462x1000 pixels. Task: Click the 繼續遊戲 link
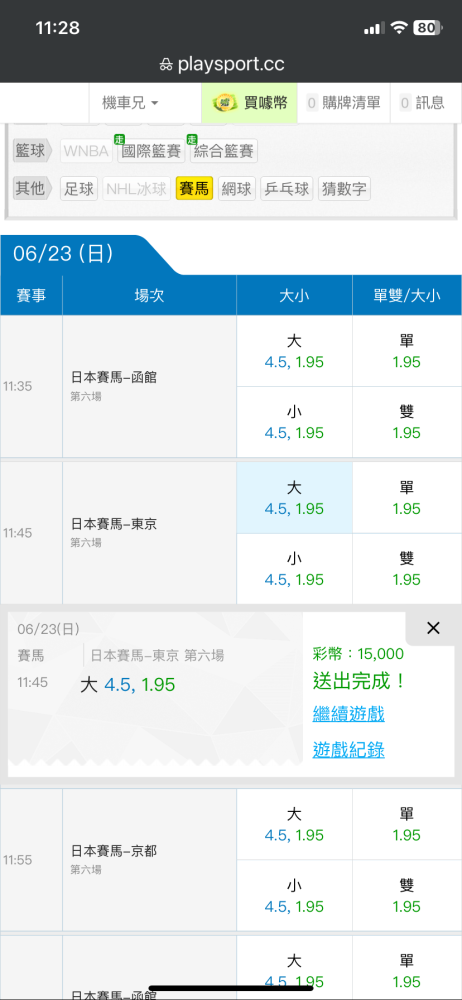[x=348, y=714]
